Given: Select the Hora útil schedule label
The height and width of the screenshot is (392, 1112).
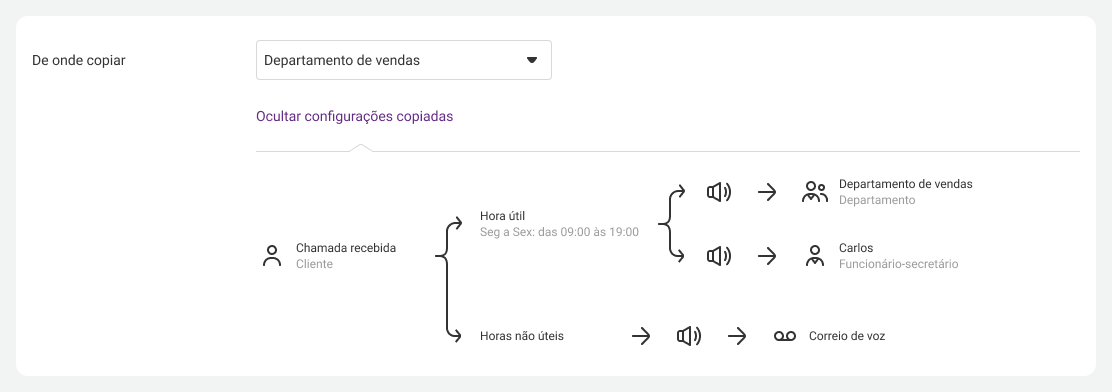Looking at the screenshot, I should coord(560,224).
